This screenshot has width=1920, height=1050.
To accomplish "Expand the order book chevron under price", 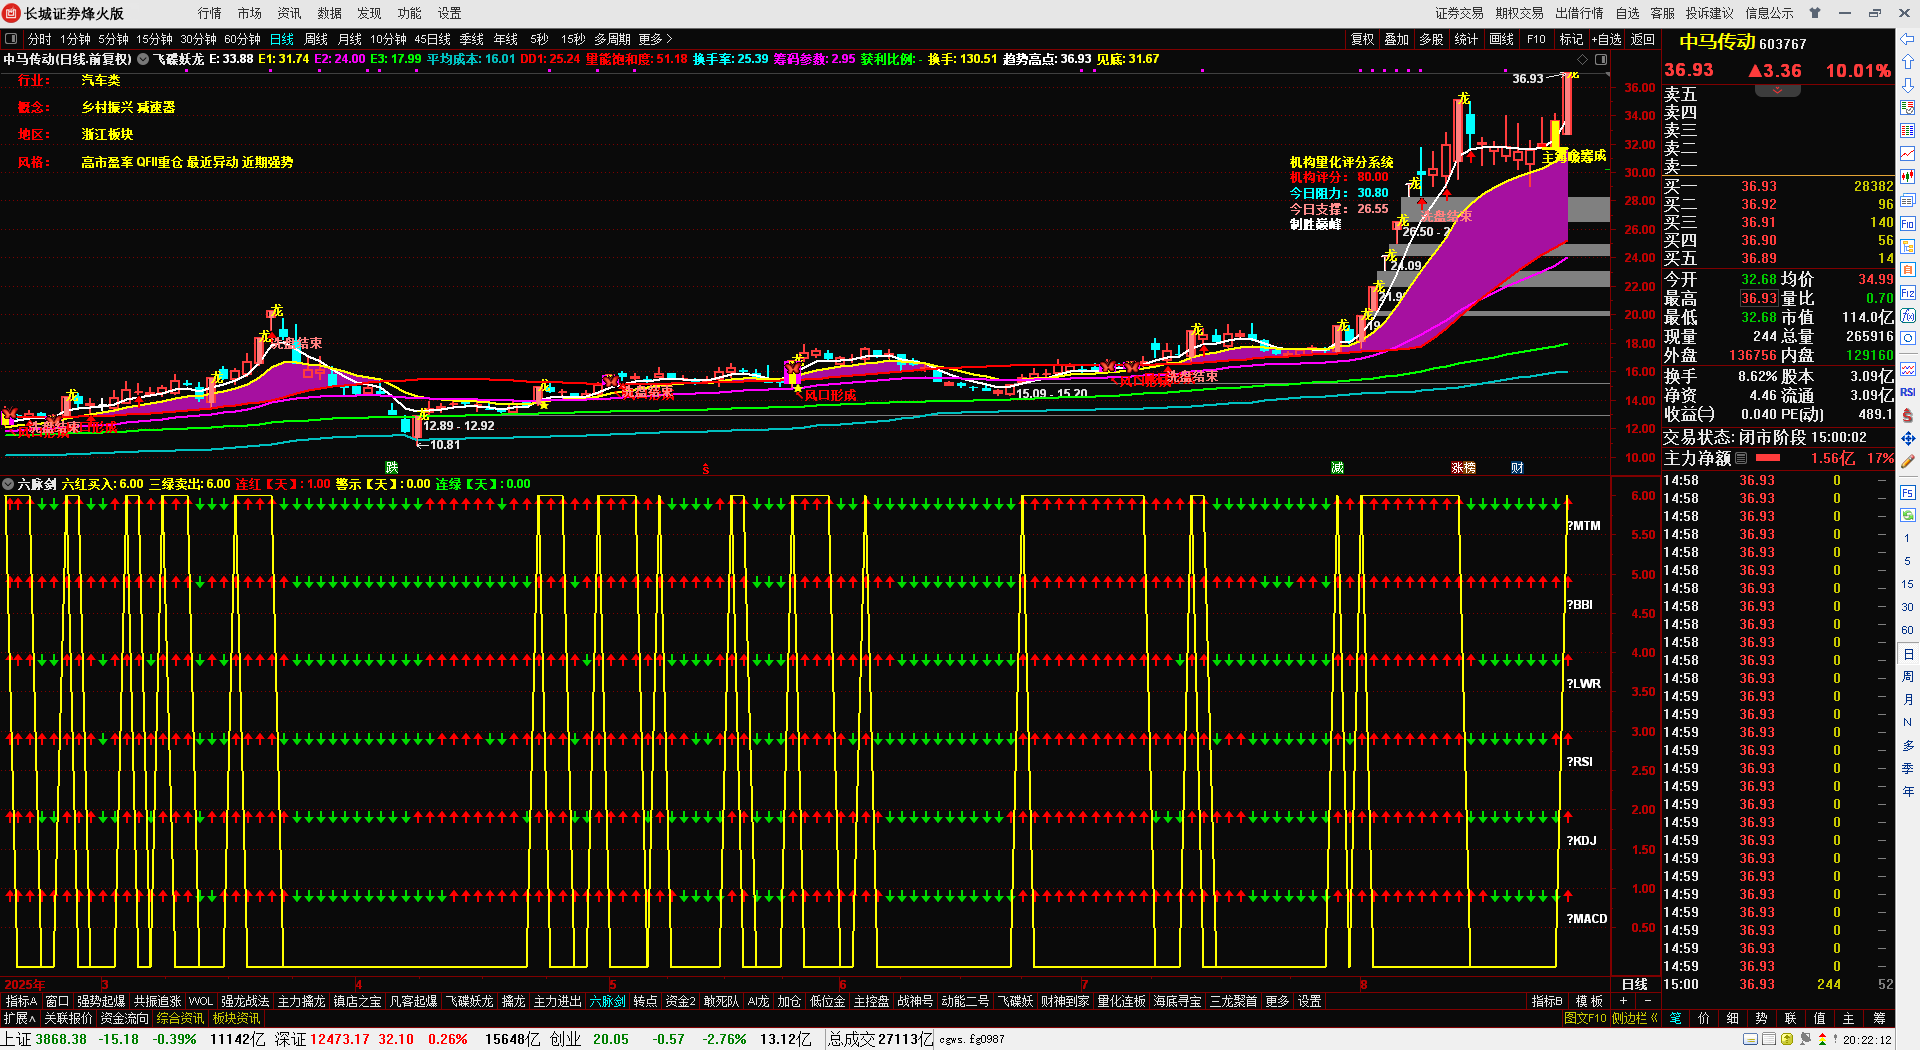I will 1777,91.
